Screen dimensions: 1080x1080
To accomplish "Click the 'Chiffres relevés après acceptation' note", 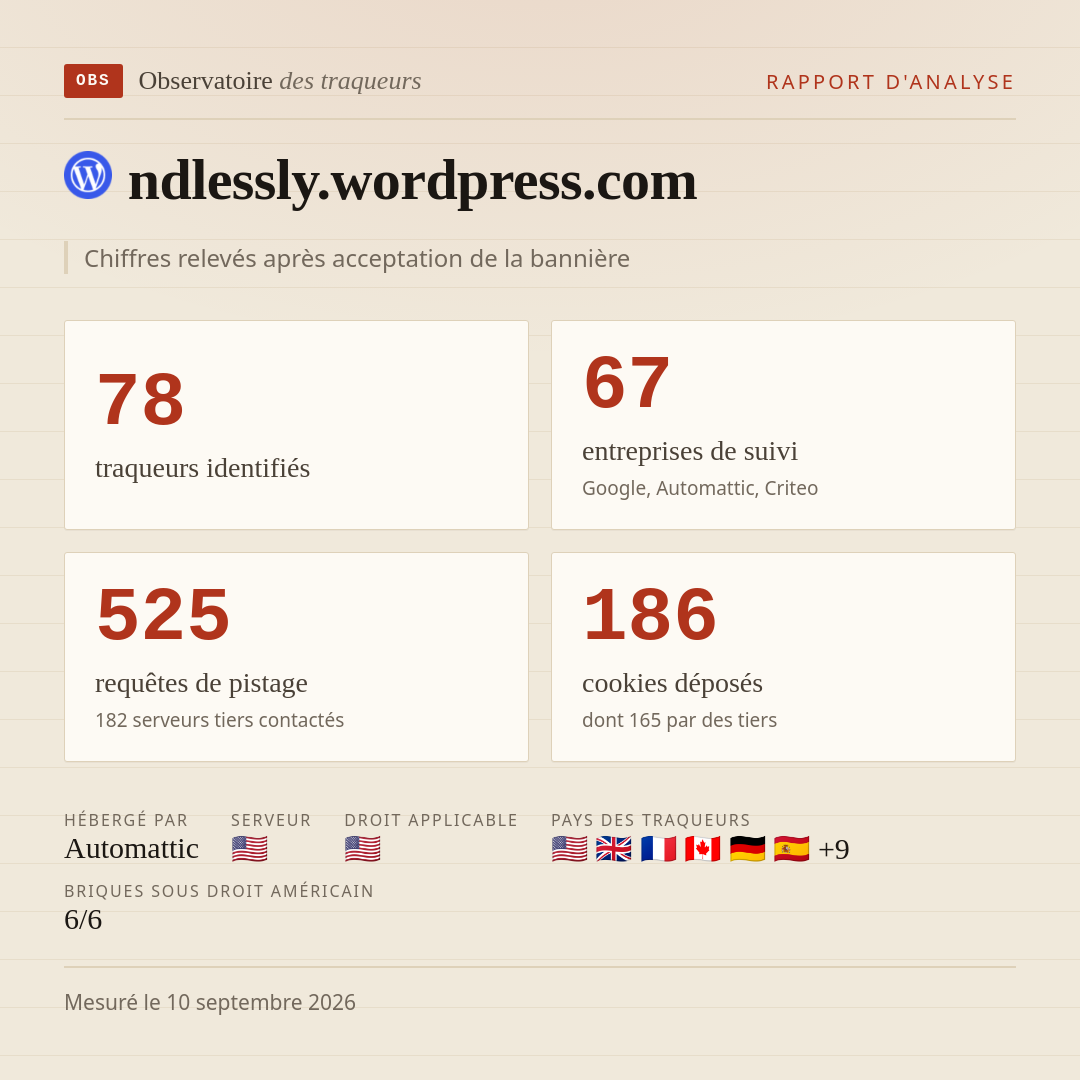I will tap(357, 258).
